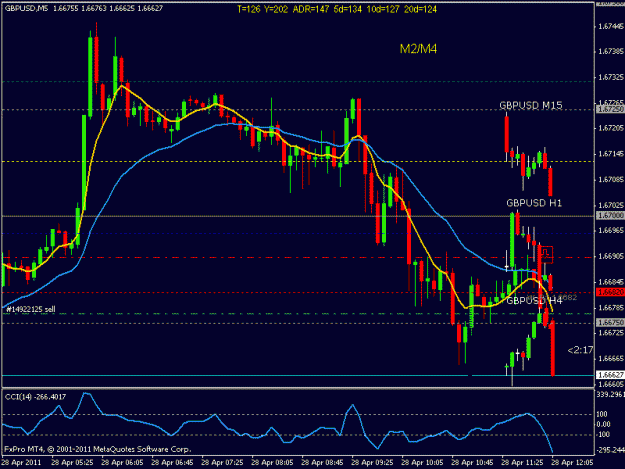Click the 1.67325 price scale value
Viewport: 625px width, 469px height.
[x=611, y=77]
